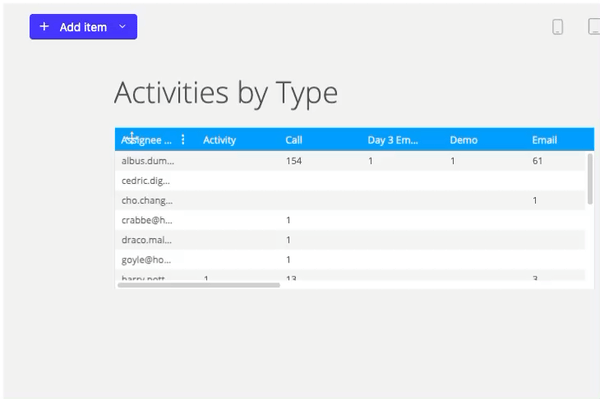Click albus Demo value 1
This screenshot has height=399, width=600.
[453, 161]
